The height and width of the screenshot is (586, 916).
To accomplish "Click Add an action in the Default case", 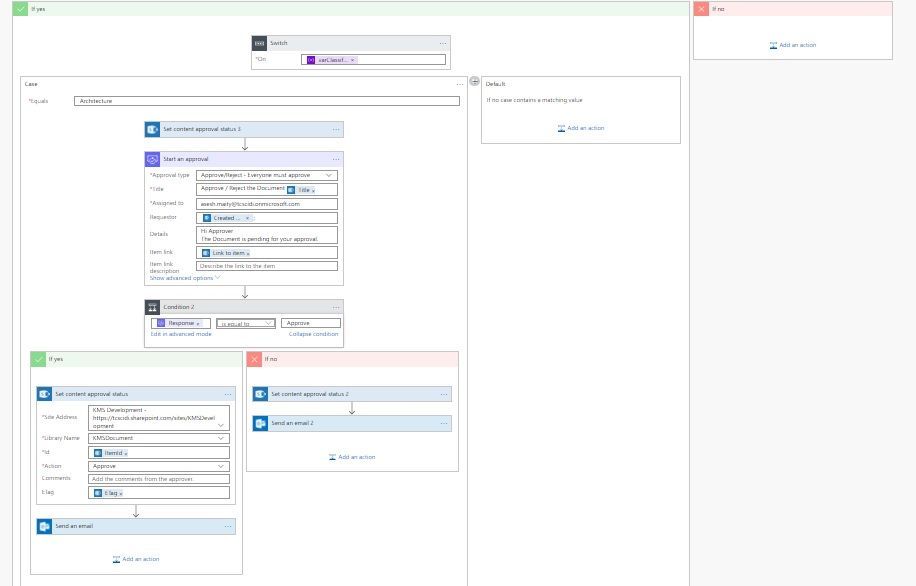I will [581, 128].
